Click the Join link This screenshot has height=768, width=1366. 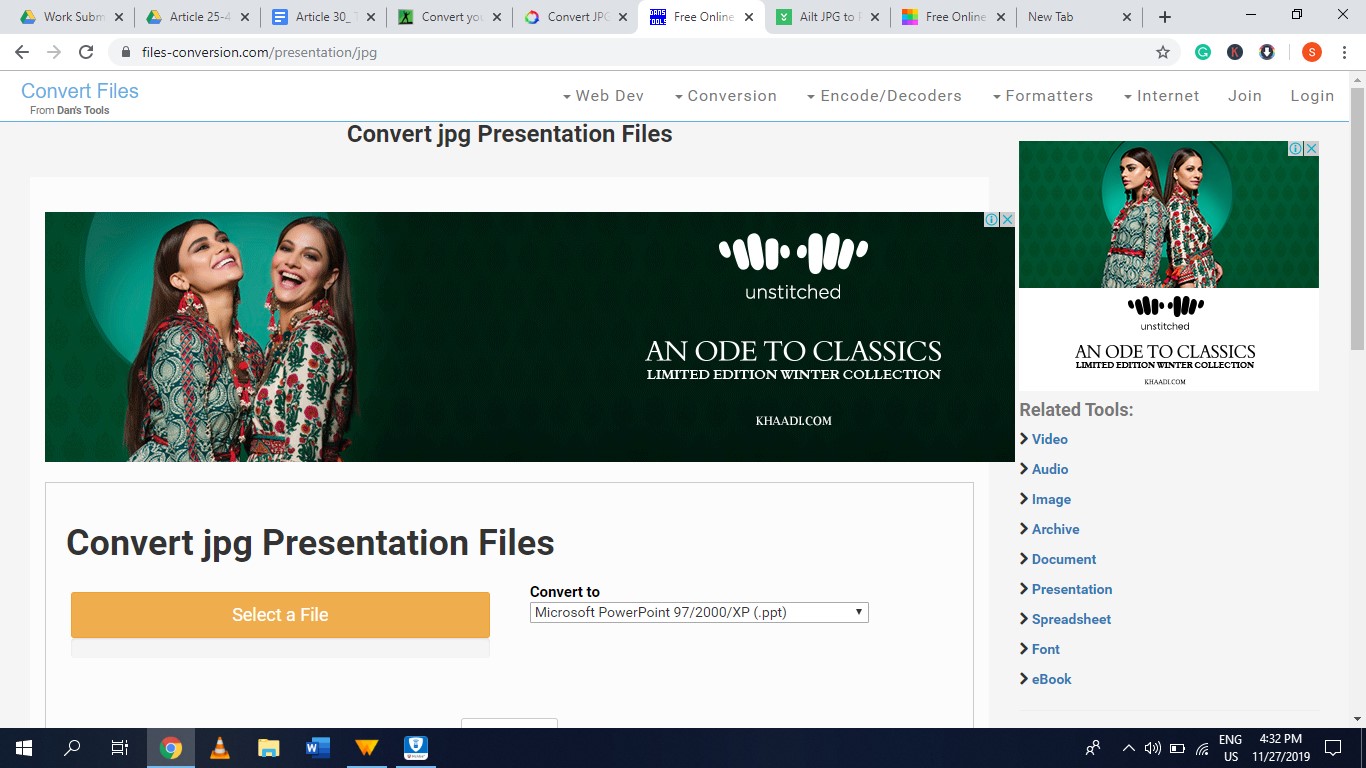click(1245, 96)
